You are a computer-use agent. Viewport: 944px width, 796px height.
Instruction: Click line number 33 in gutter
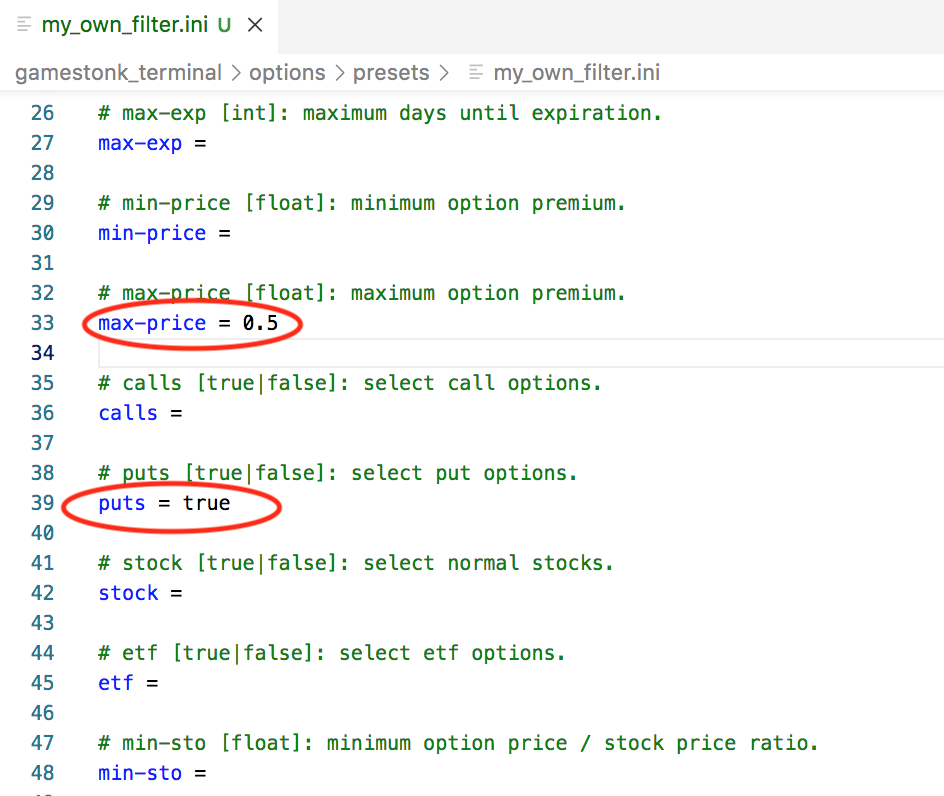(x=42, y=323)
